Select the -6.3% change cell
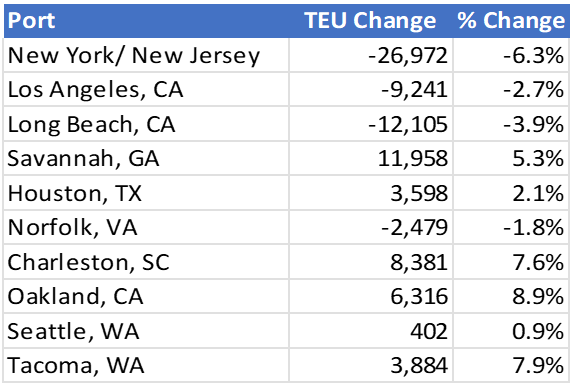Screen dimensions: 572x384 pyautogui.click(x=511, y=55)
